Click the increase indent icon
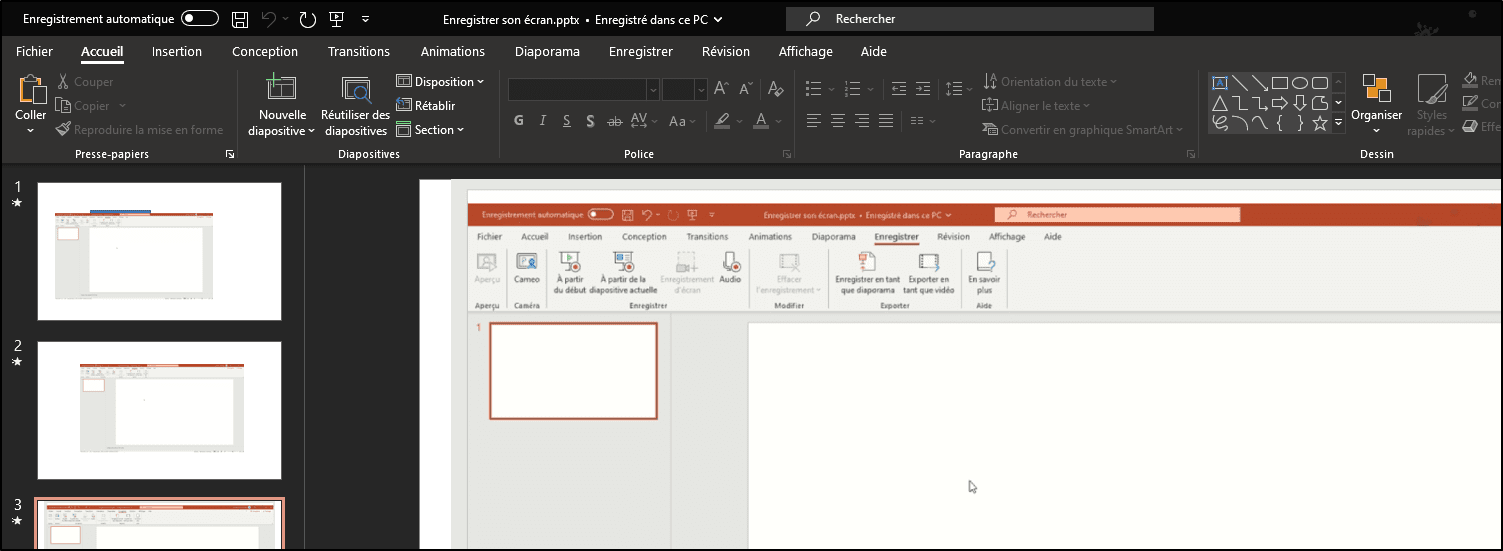The height and width of the screenshot is (551, 1503). tap(923, 89)
